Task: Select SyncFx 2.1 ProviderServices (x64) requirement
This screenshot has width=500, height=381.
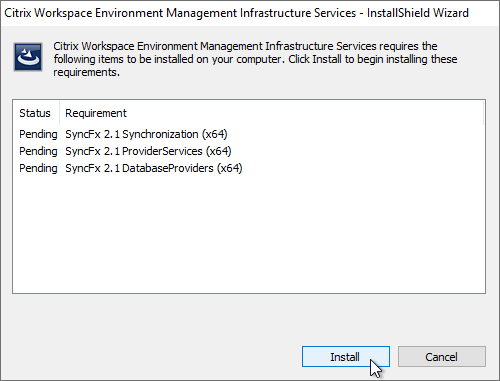Action: [148, 151]
